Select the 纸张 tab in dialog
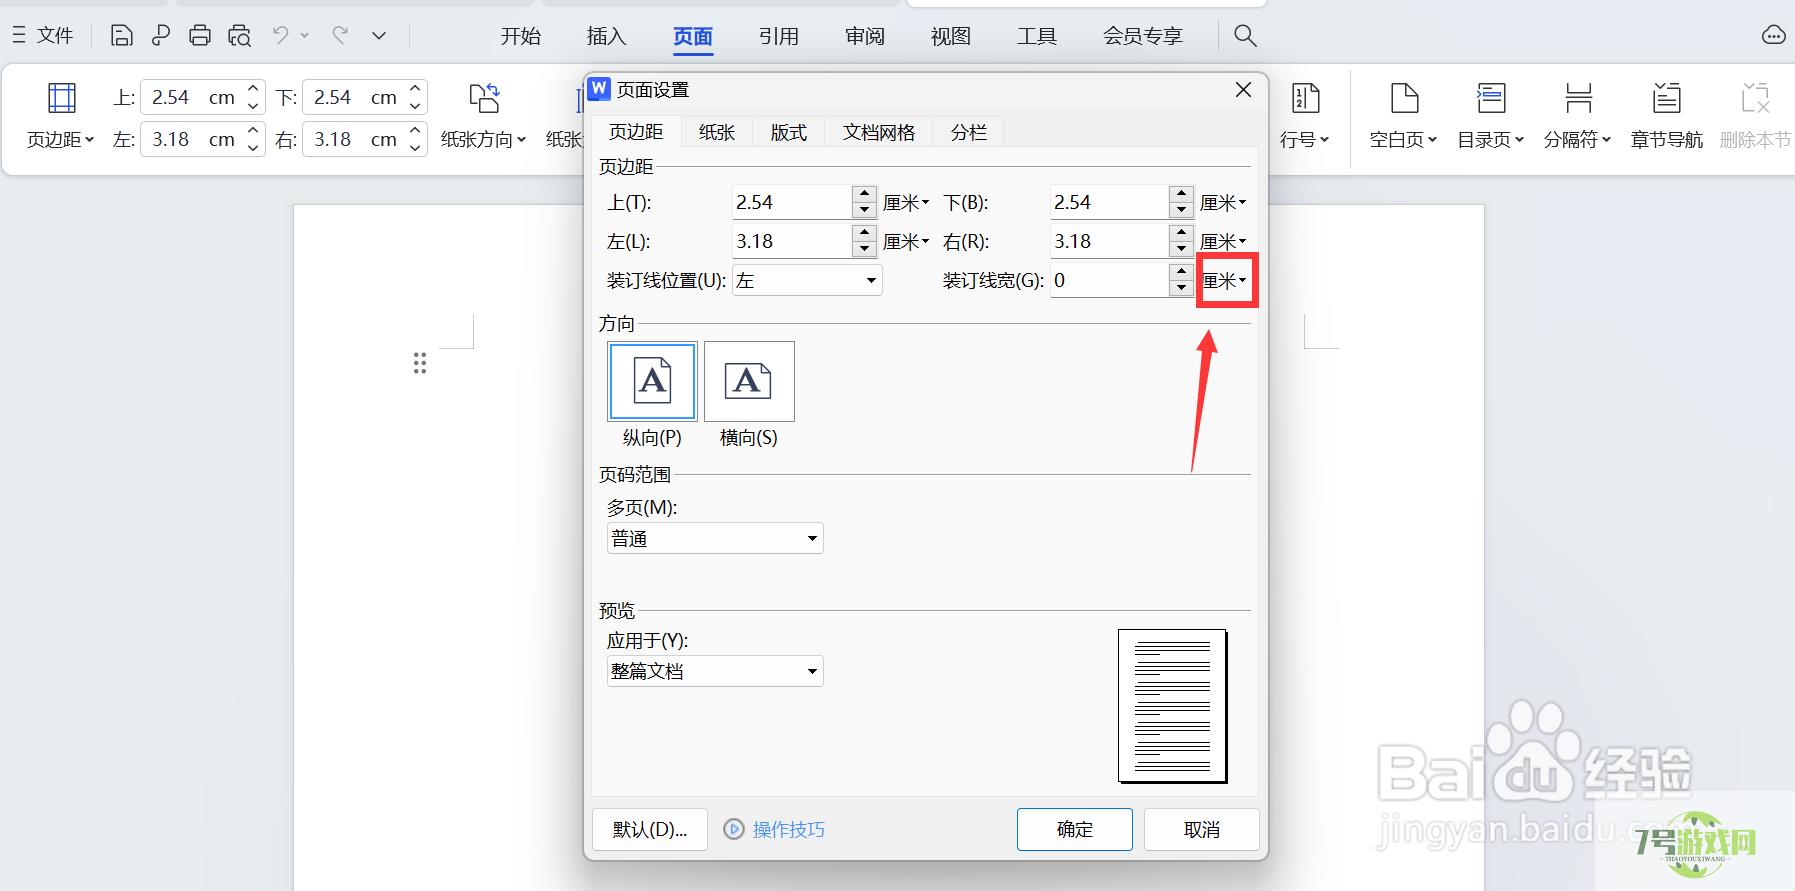The width and height of the screenshot is (1795, 891). coord(717,132)
